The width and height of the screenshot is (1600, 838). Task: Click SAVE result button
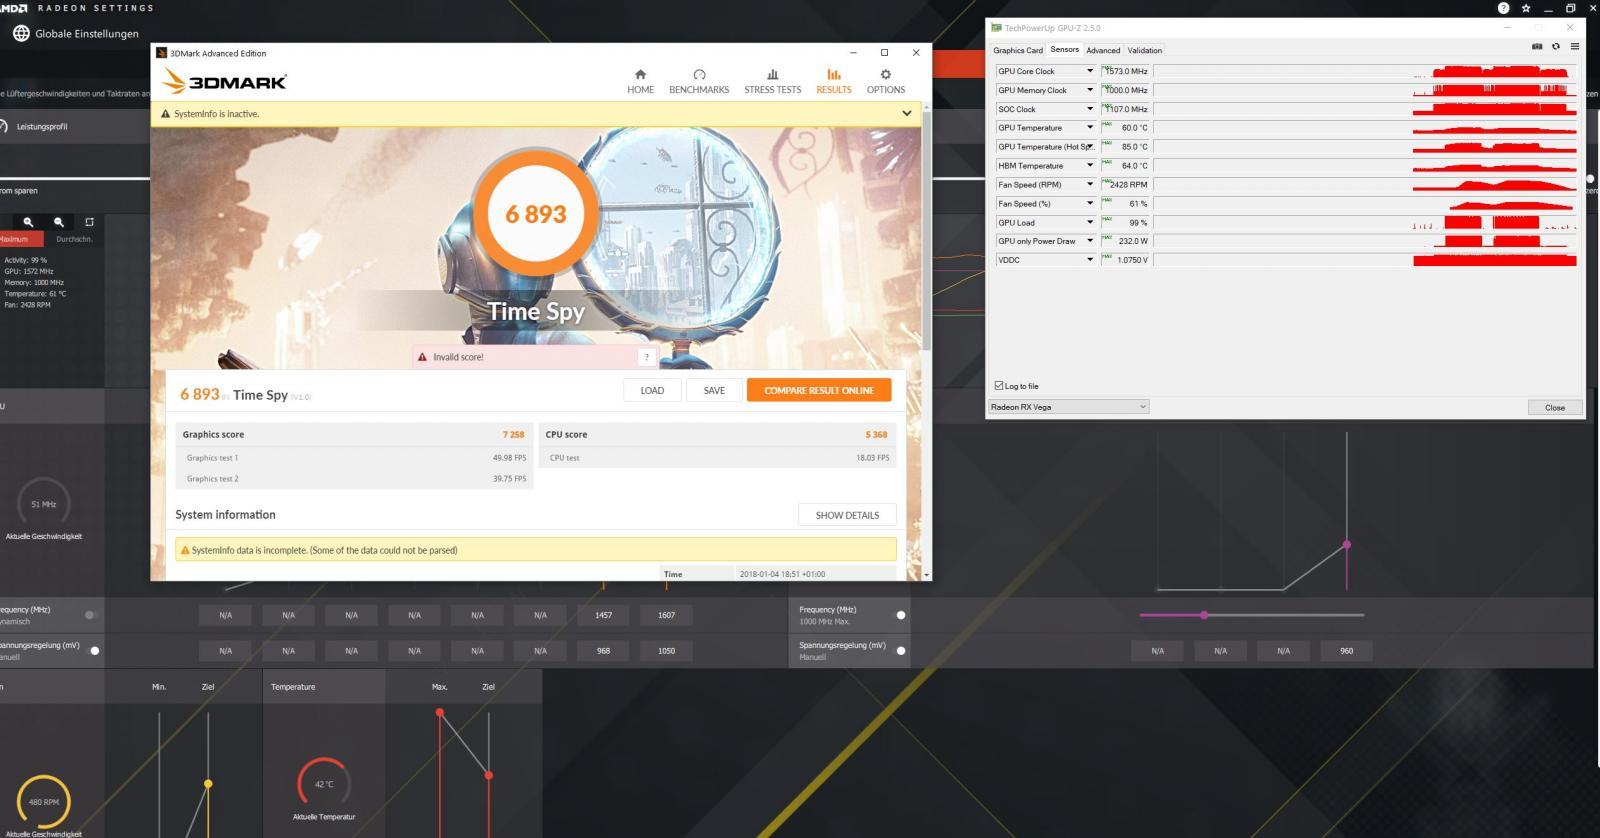[714, 390]
